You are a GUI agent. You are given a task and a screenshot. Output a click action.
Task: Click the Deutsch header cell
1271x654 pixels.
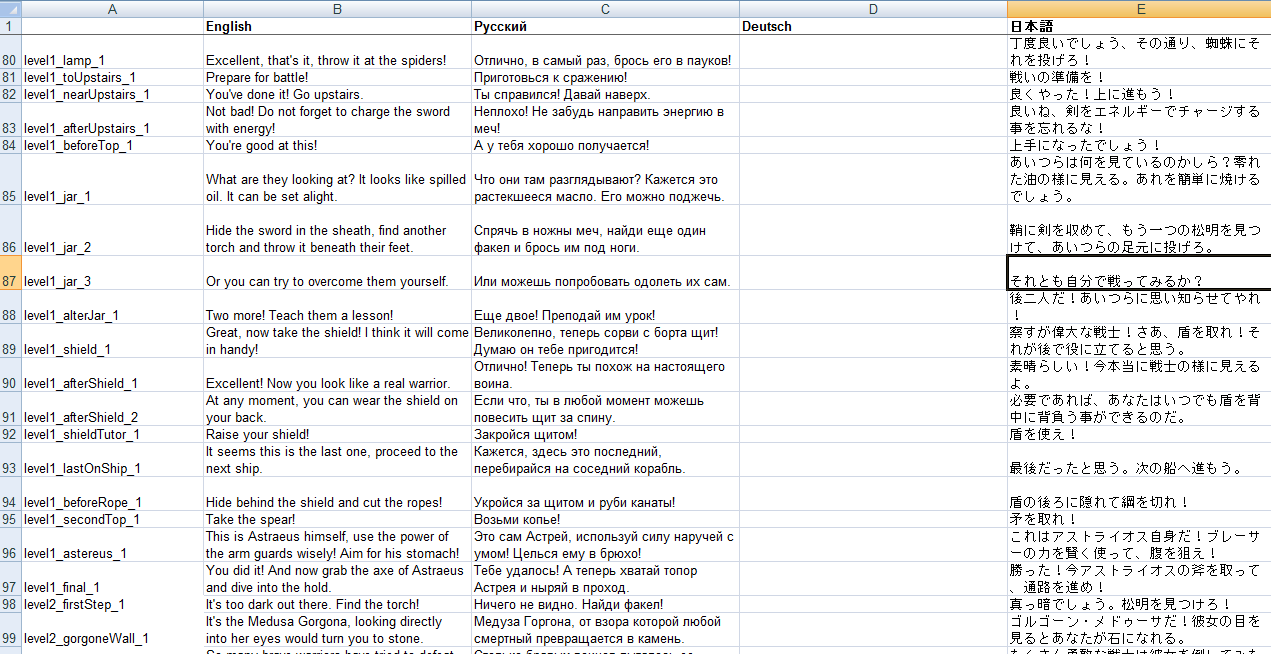point(873,26)
